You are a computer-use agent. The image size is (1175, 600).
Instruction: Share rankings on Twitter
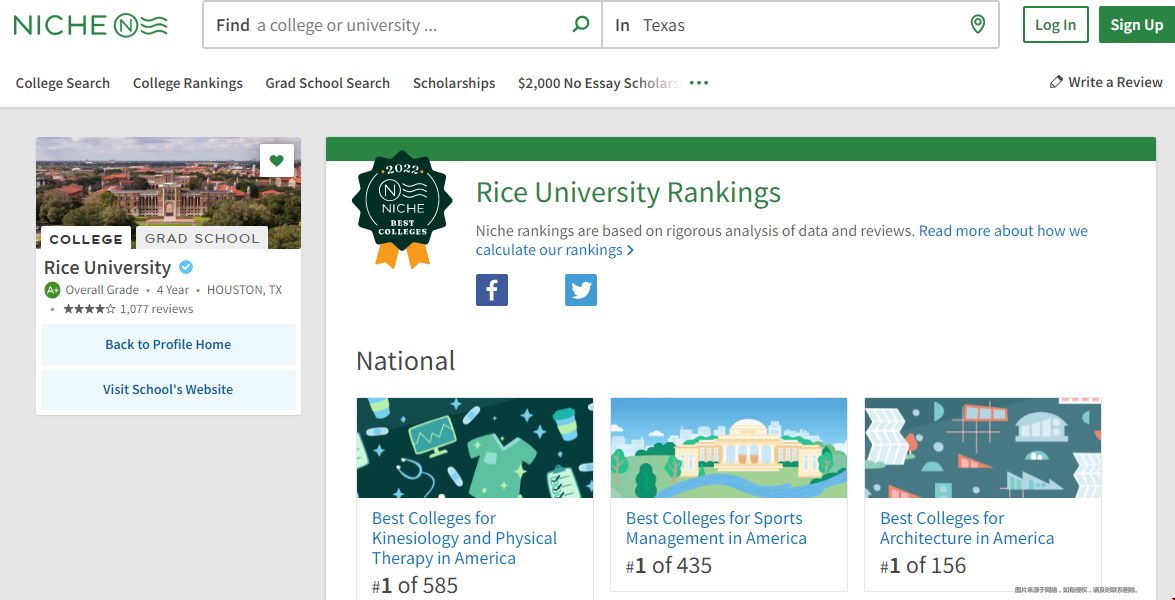[581, 290]
